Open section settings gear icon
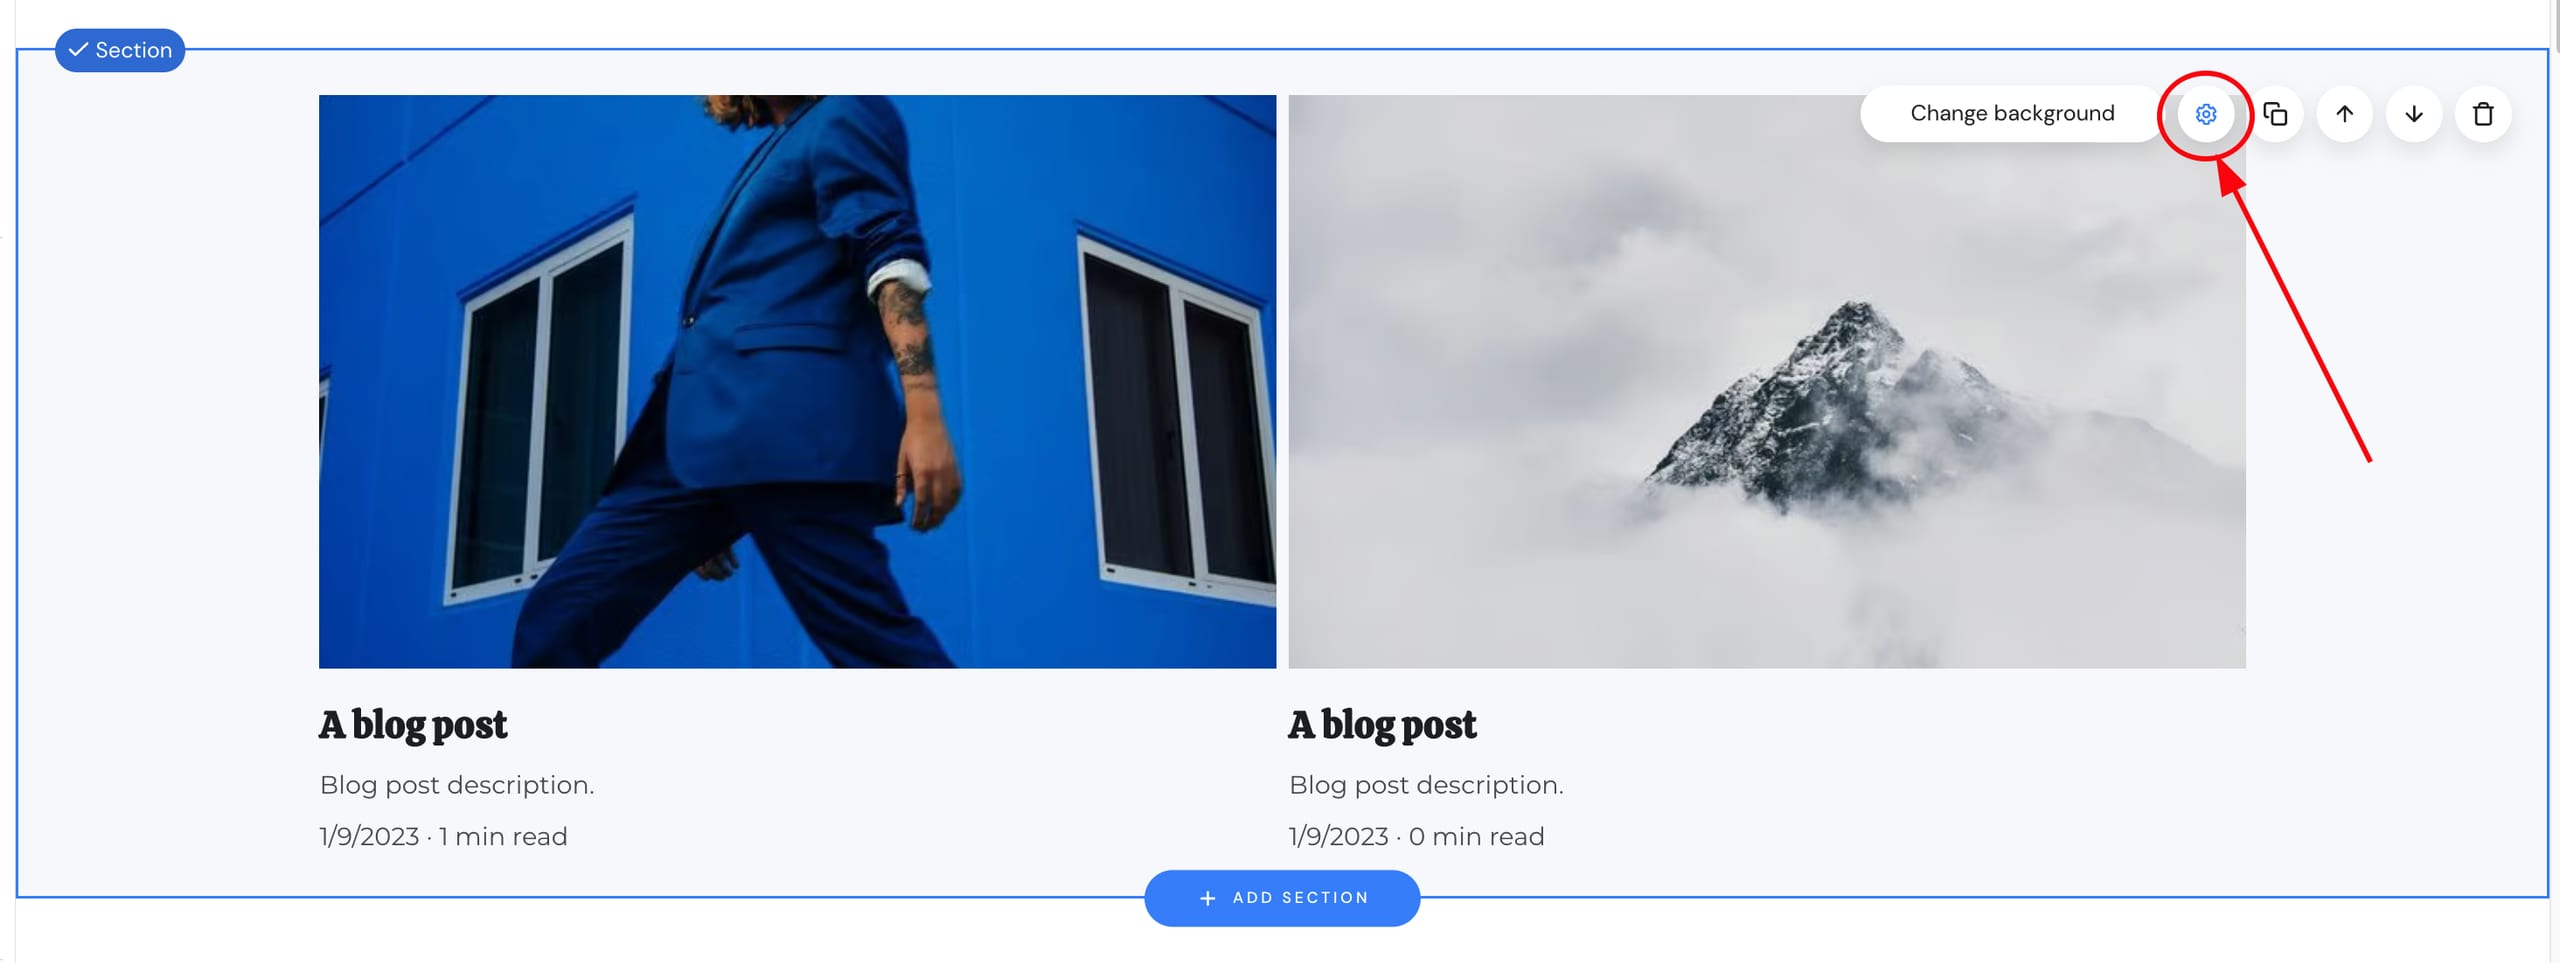The image size is (2560, 963). click(x=2205, y=114)
